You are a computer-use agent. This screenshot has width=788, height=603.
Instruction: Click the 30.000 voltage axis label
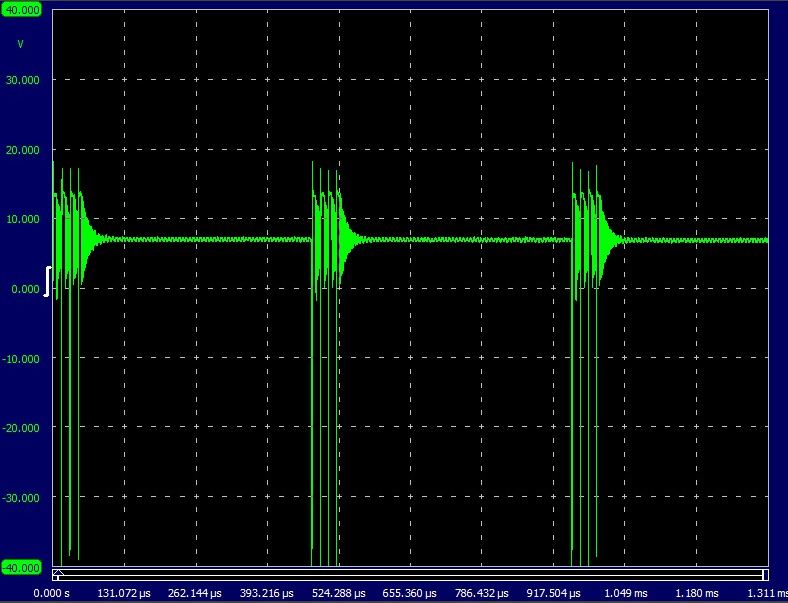[22, 80]
